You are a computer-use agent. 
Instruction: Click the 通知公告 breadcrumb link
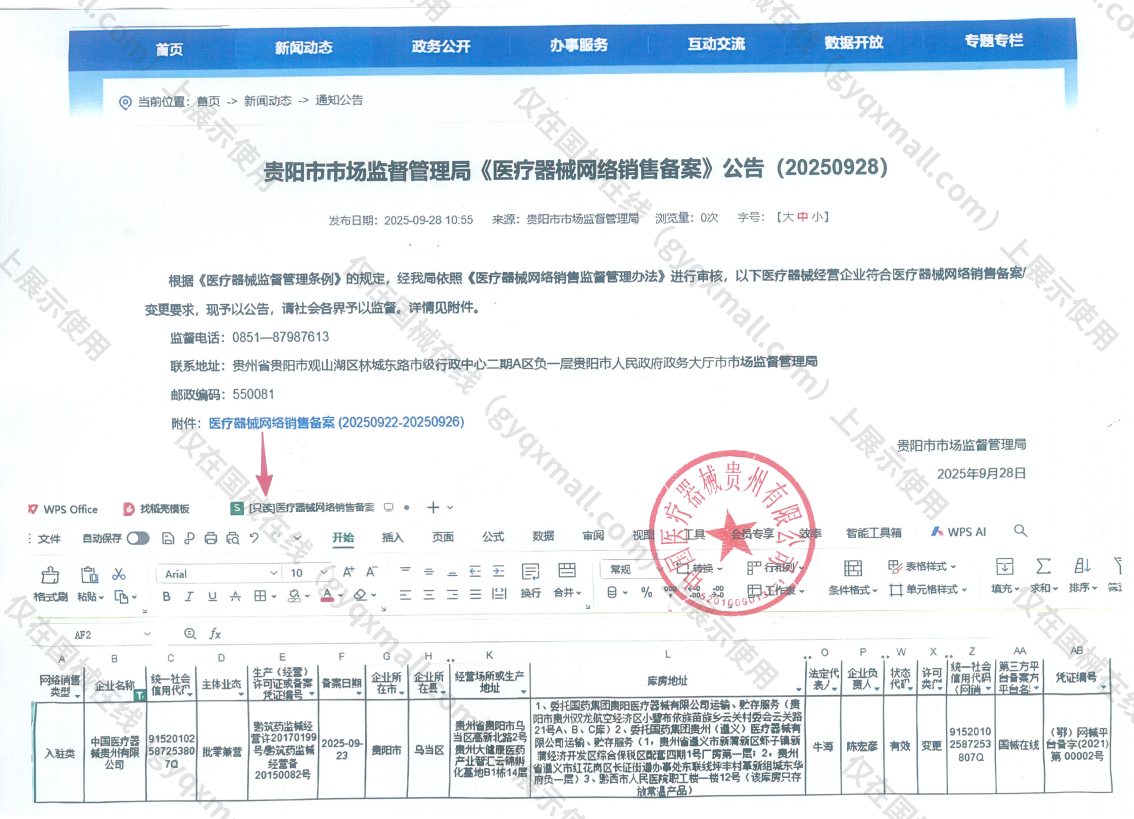coord(339,101)
